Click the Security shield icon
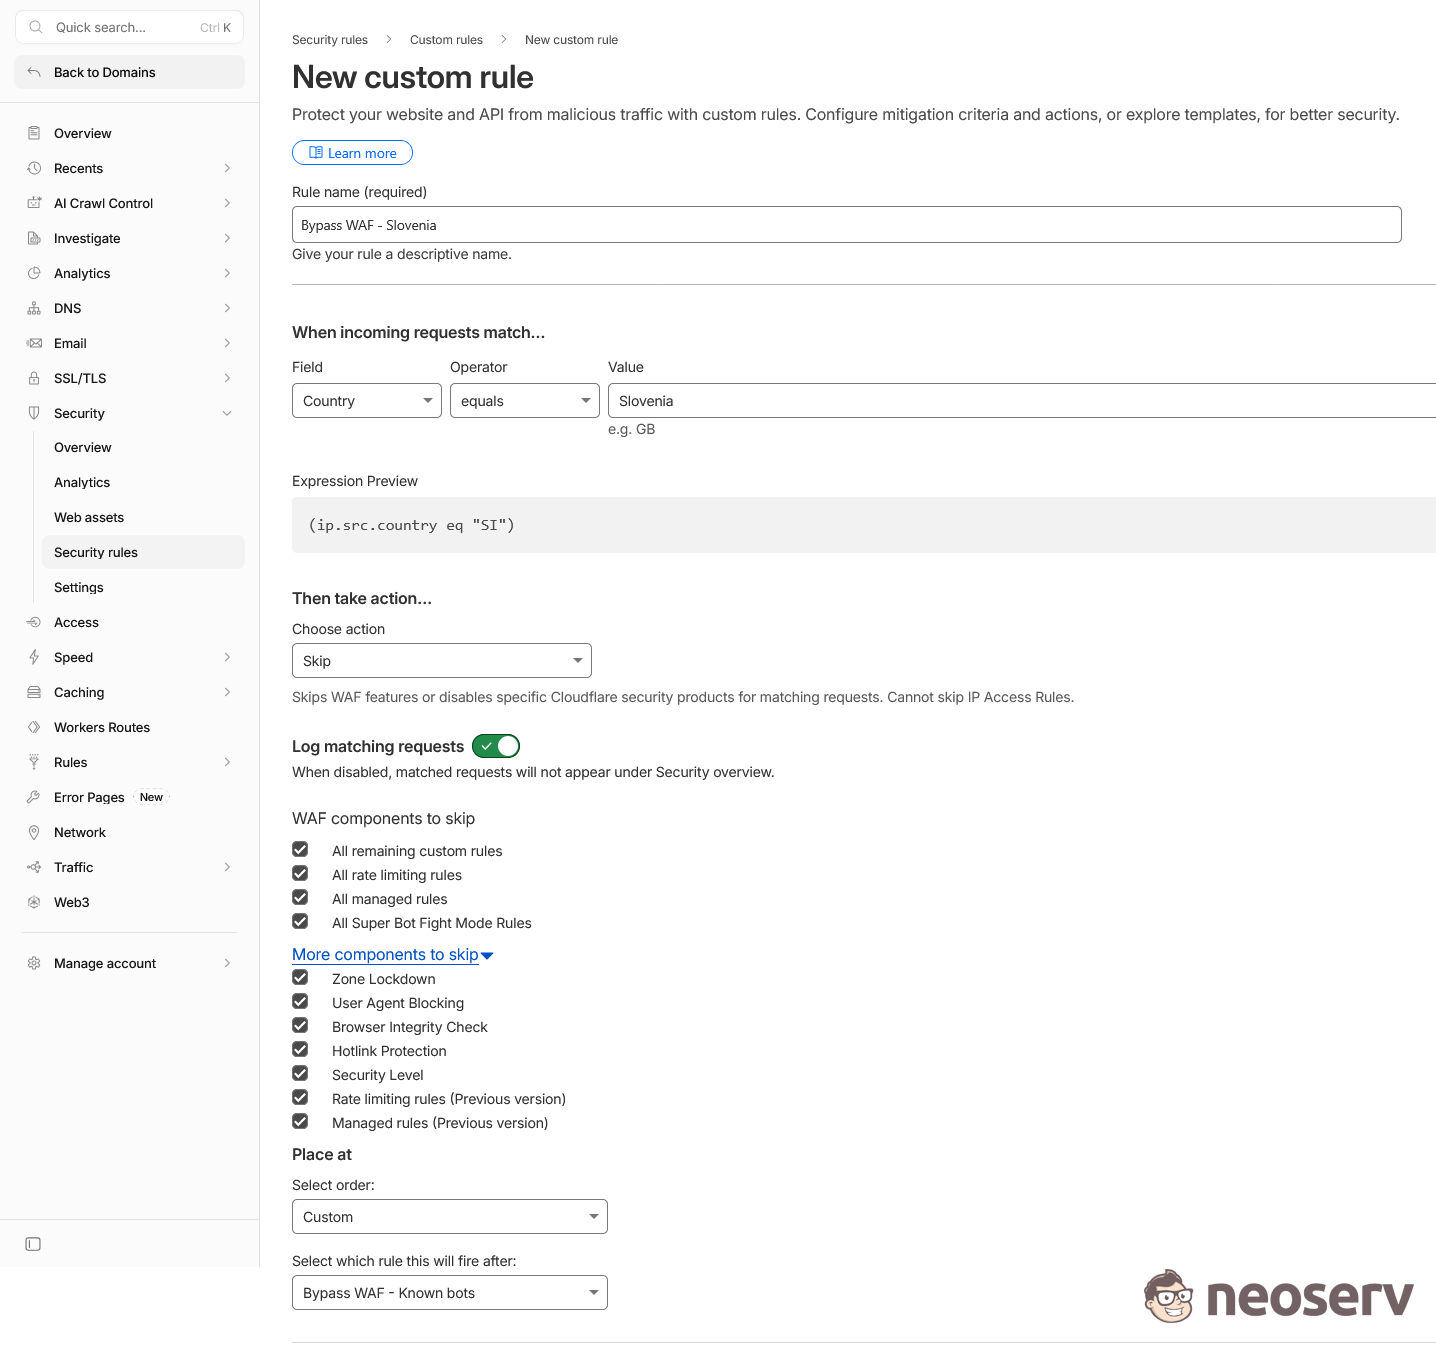This screenshot has width=1436, height=1358. tap(34, 413)
